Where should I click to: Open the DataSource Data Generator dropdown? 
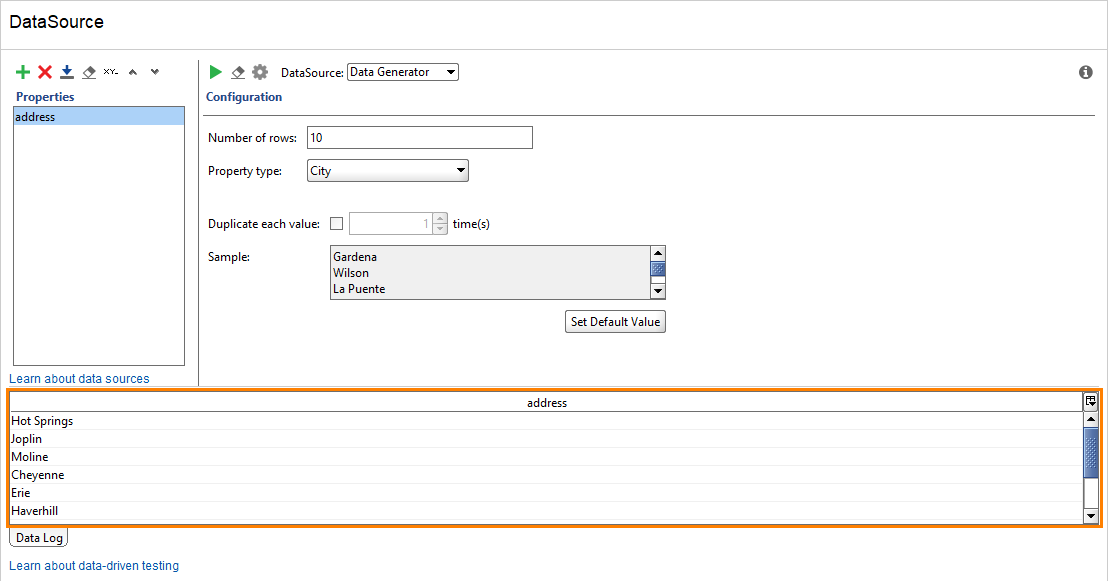403,72
